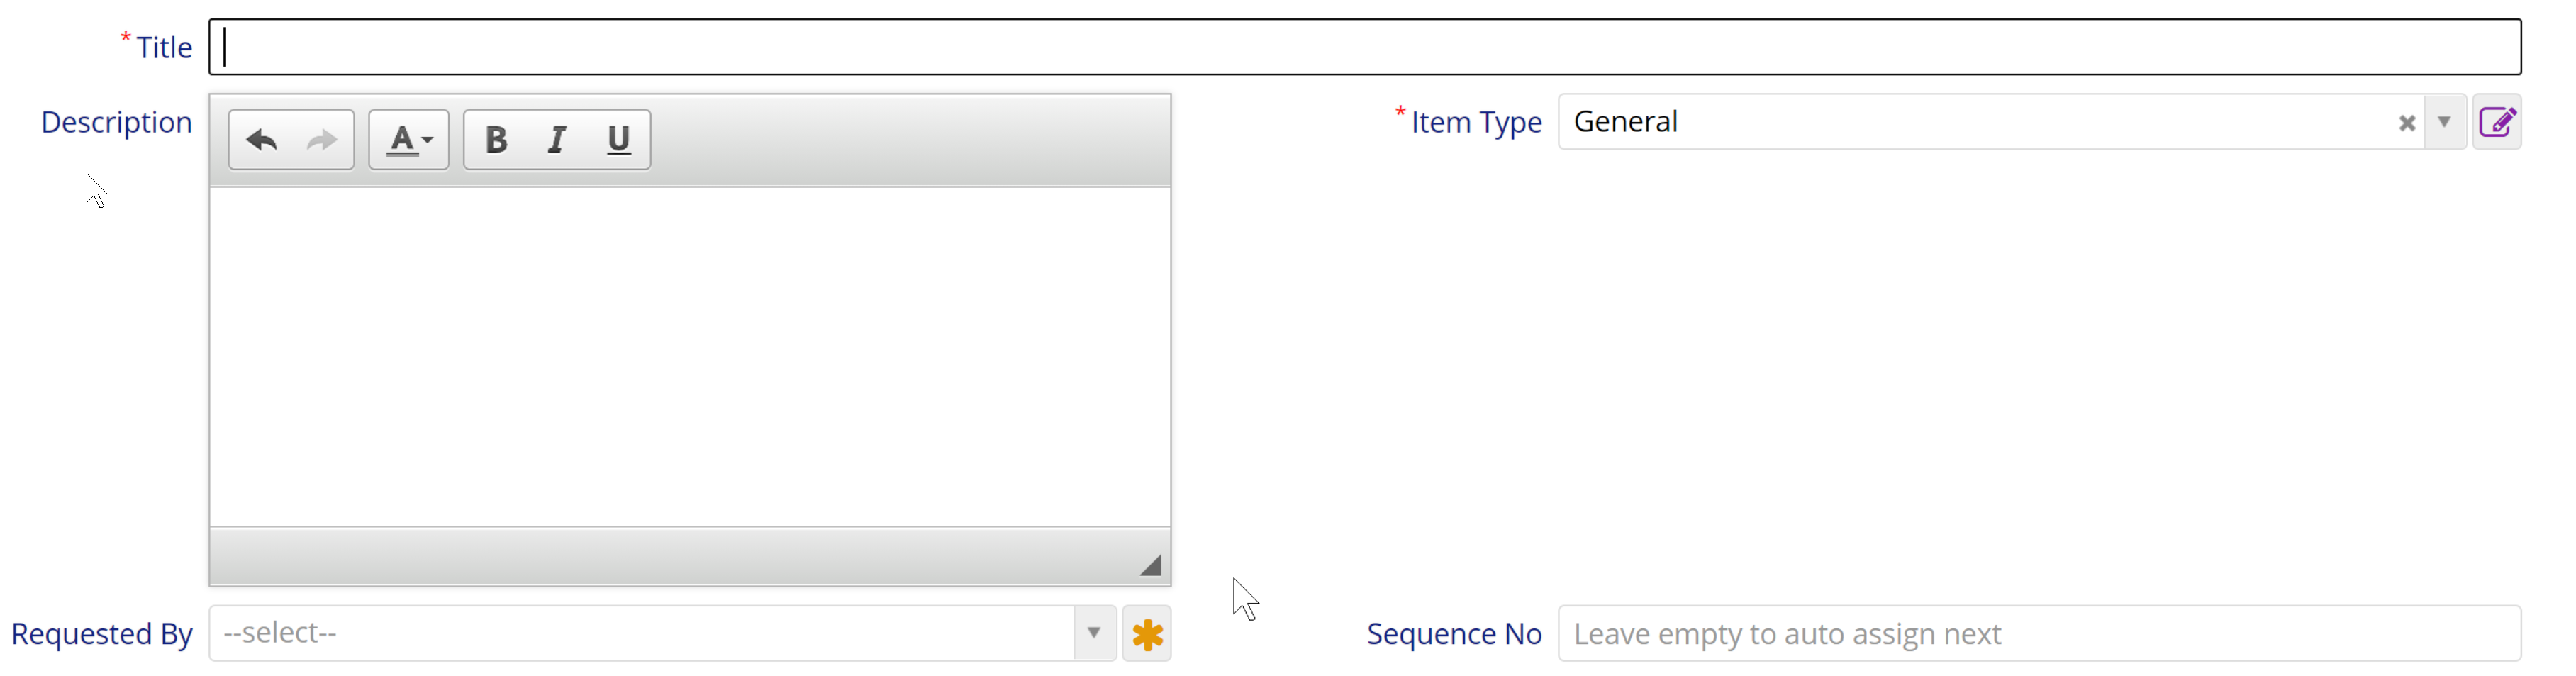
Task: Expand the Item Type dropdown arrow
Action: point(2444,122)
